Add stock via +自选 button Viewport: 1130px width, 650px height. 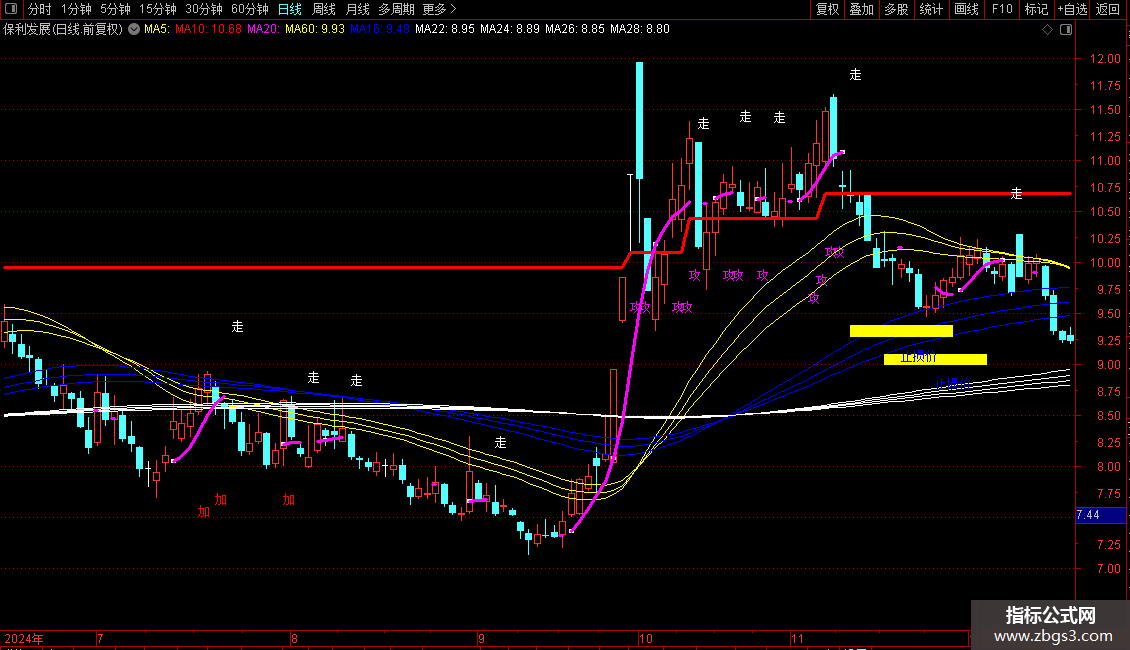pyautogui.click(x=1072, y=9)
